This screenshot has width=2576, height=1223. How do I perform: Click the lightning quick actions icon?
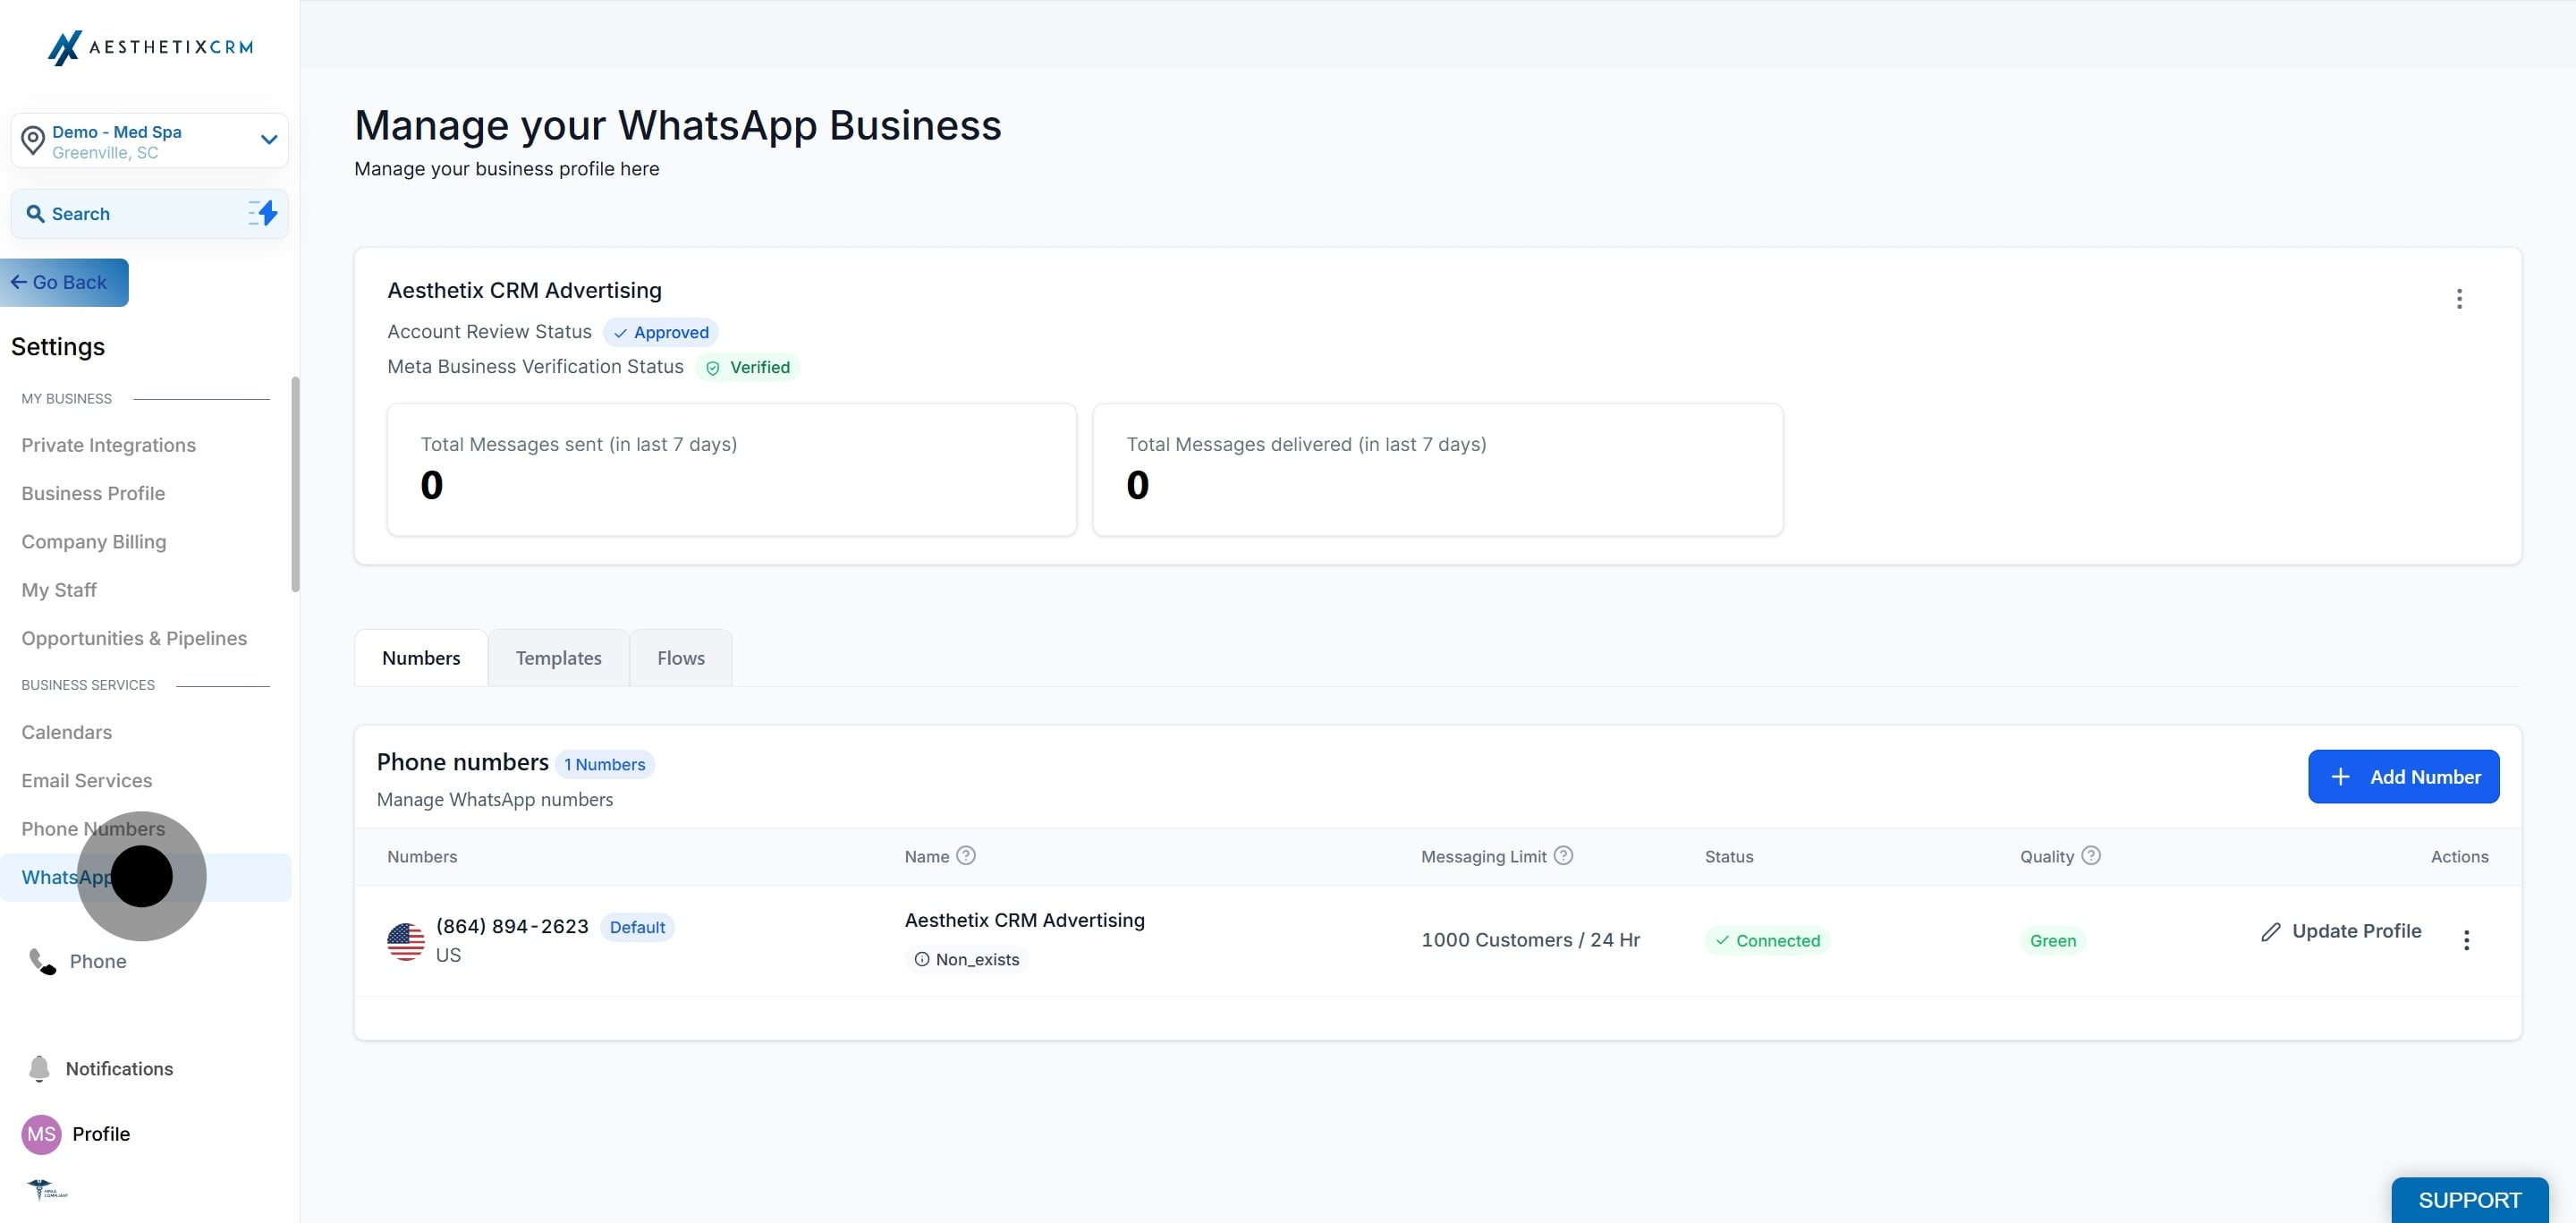263,213
